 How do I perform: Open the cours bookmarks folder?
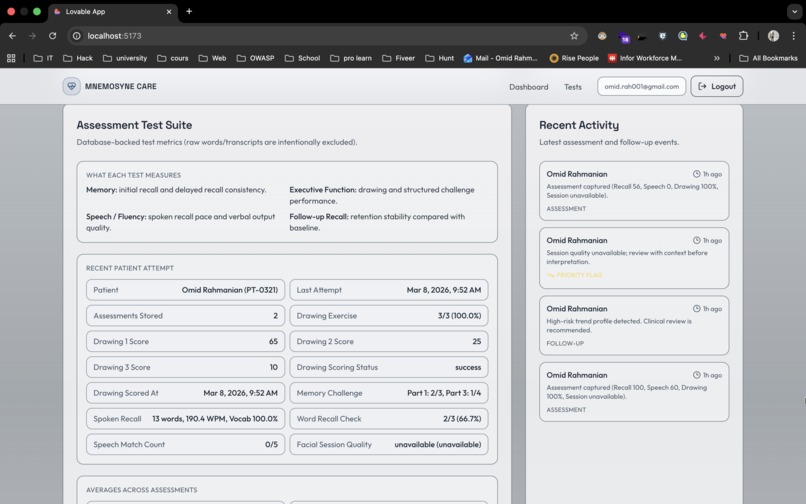[173, 58]
